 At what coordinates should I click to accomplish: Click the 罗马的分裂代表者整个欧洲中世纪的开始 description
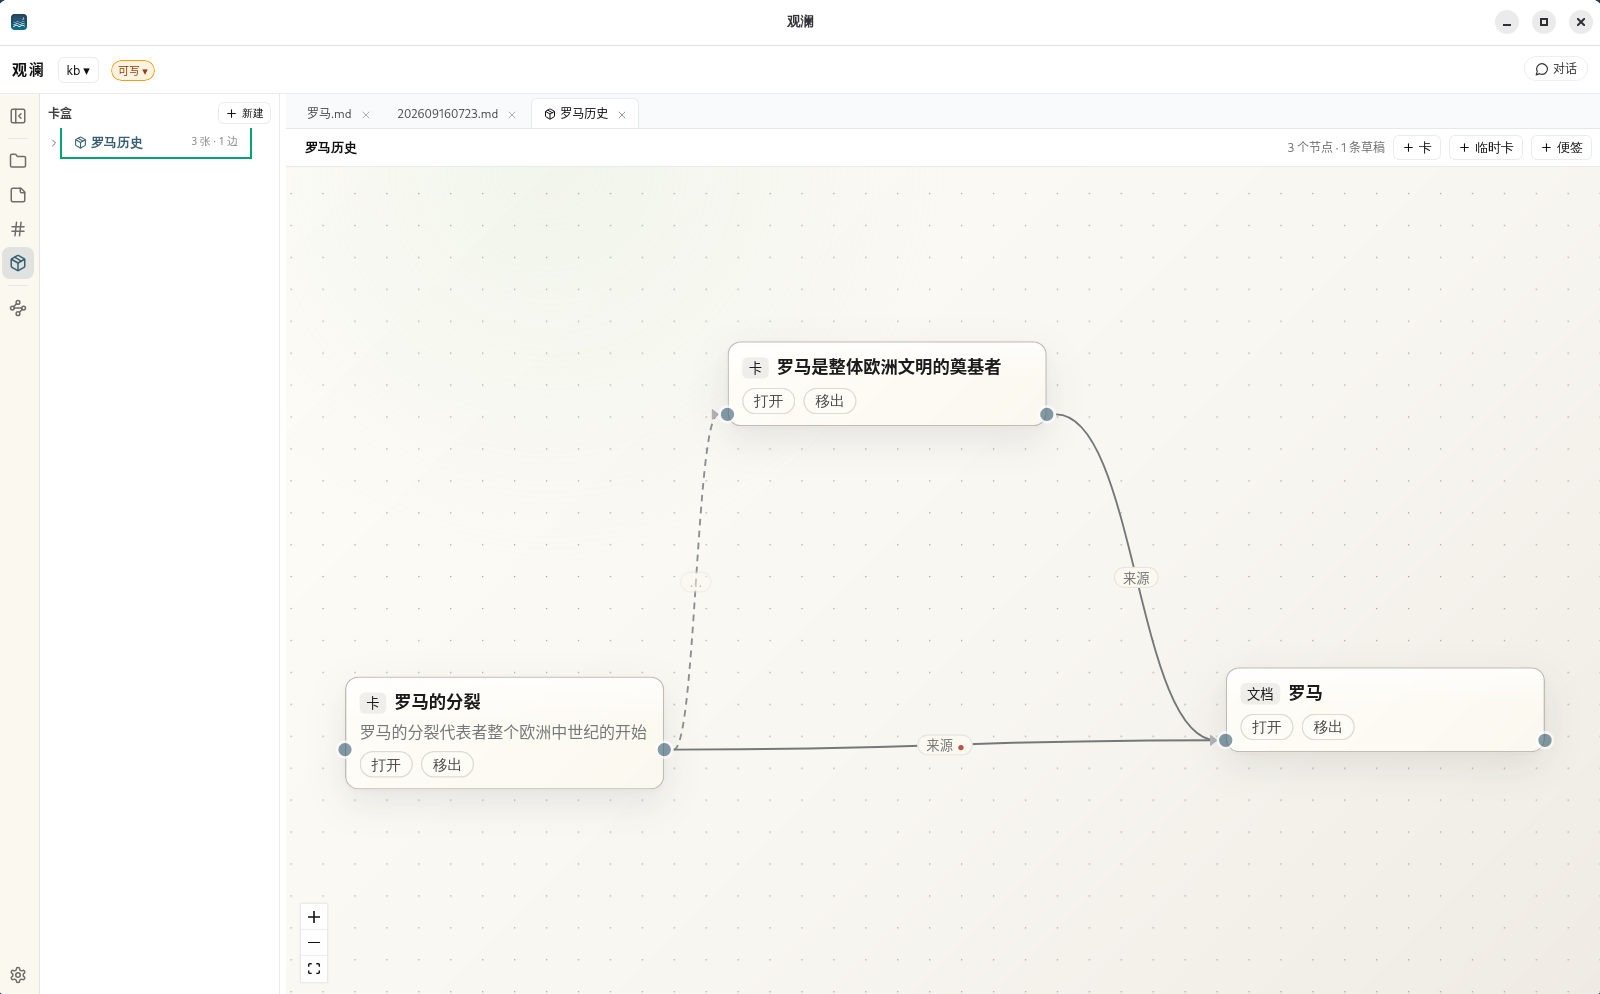(x=503, y=732)
